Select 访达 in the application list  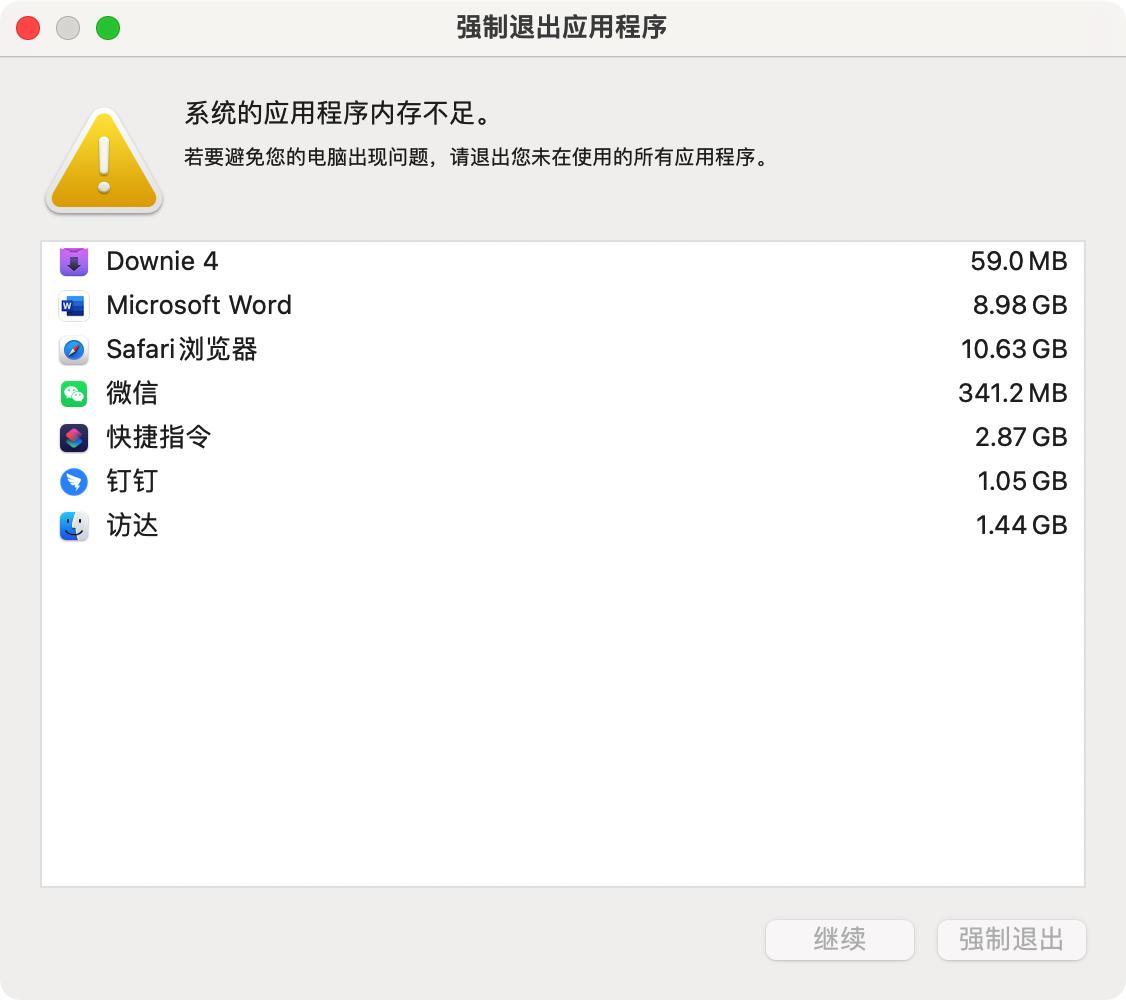[131, 525]
